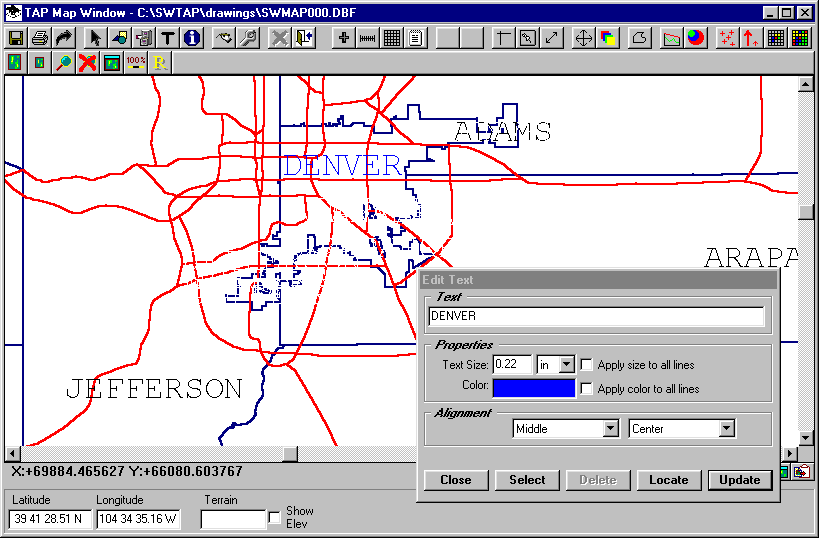Click the vertical scrollbar up arrow
819x538 pixels.
click(805, 84)
